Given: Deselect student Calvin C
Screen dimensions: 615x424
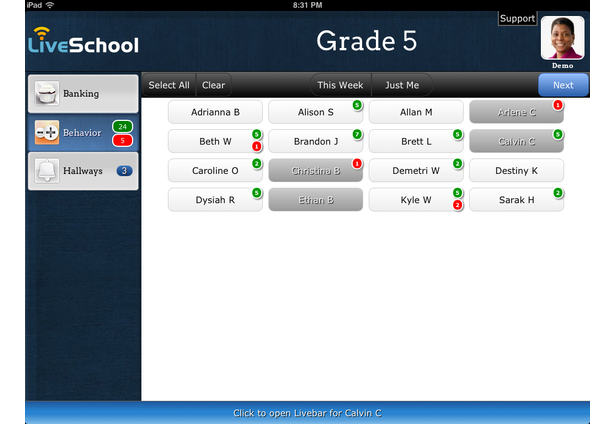Looking at the screenshot, I should click(x=517, y=142).
